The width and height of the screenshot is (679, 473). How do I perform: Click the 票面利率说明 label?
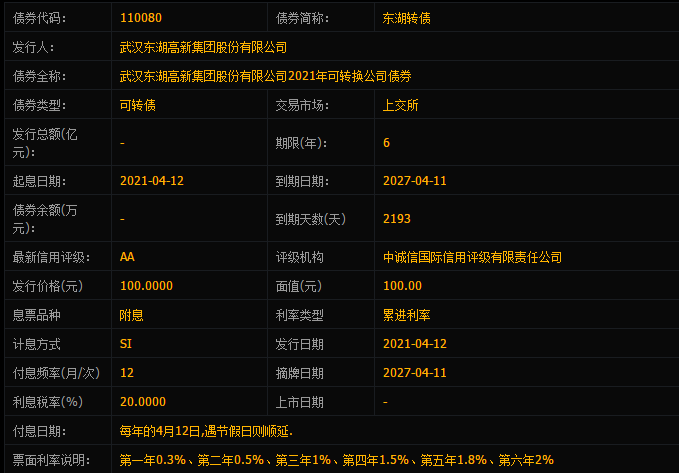point(51,460)
